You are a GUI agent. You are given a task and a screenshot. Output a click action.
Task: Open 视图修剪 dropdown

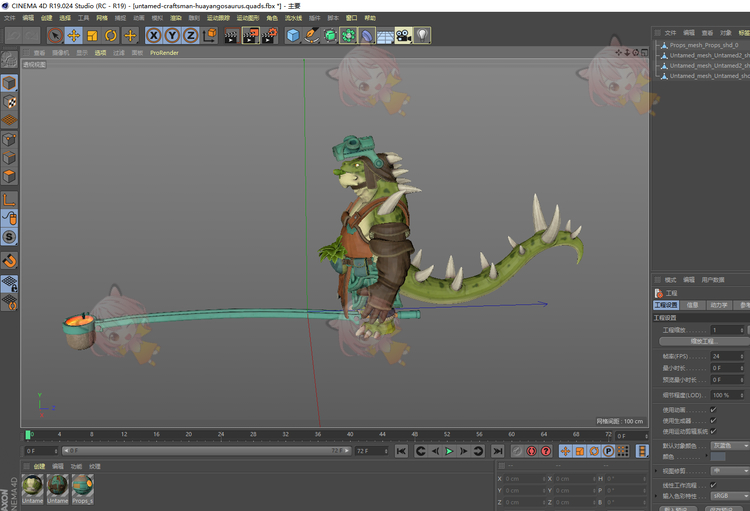pos(730,471)
